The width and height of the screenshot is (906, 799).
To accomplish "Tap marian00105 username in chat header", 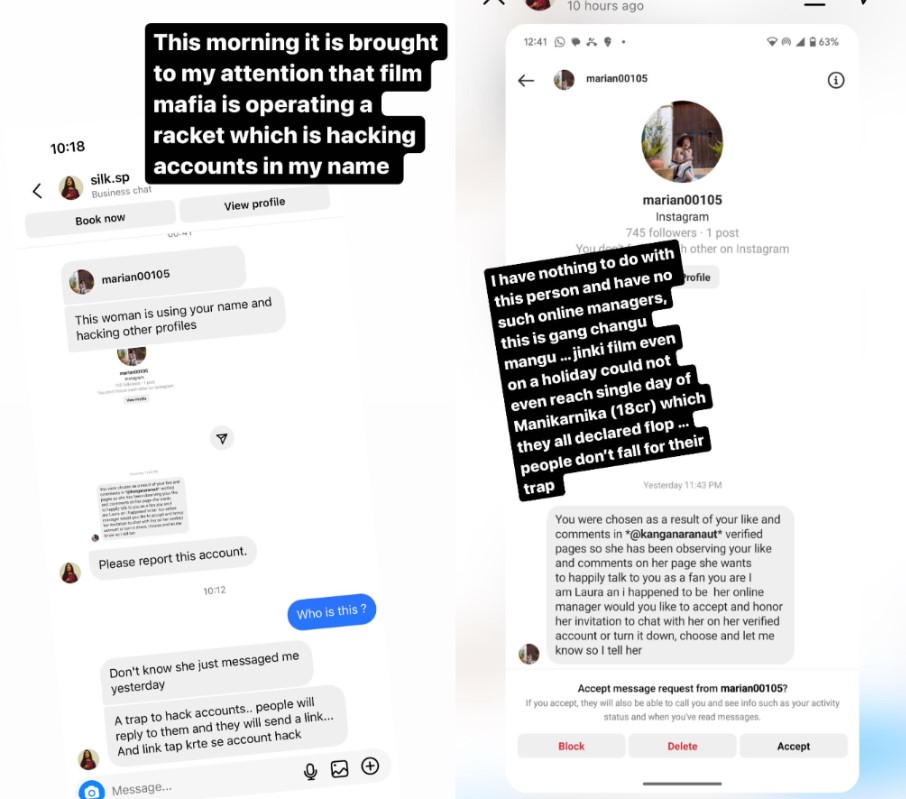I will [617, 79].
